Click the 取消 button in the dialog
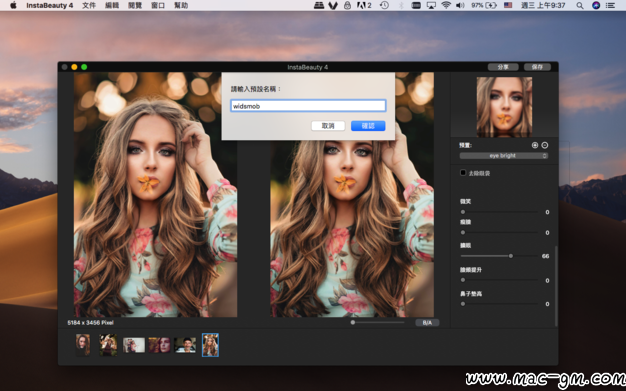This screenshot has height=391, width=626. [x=328, y=126]
